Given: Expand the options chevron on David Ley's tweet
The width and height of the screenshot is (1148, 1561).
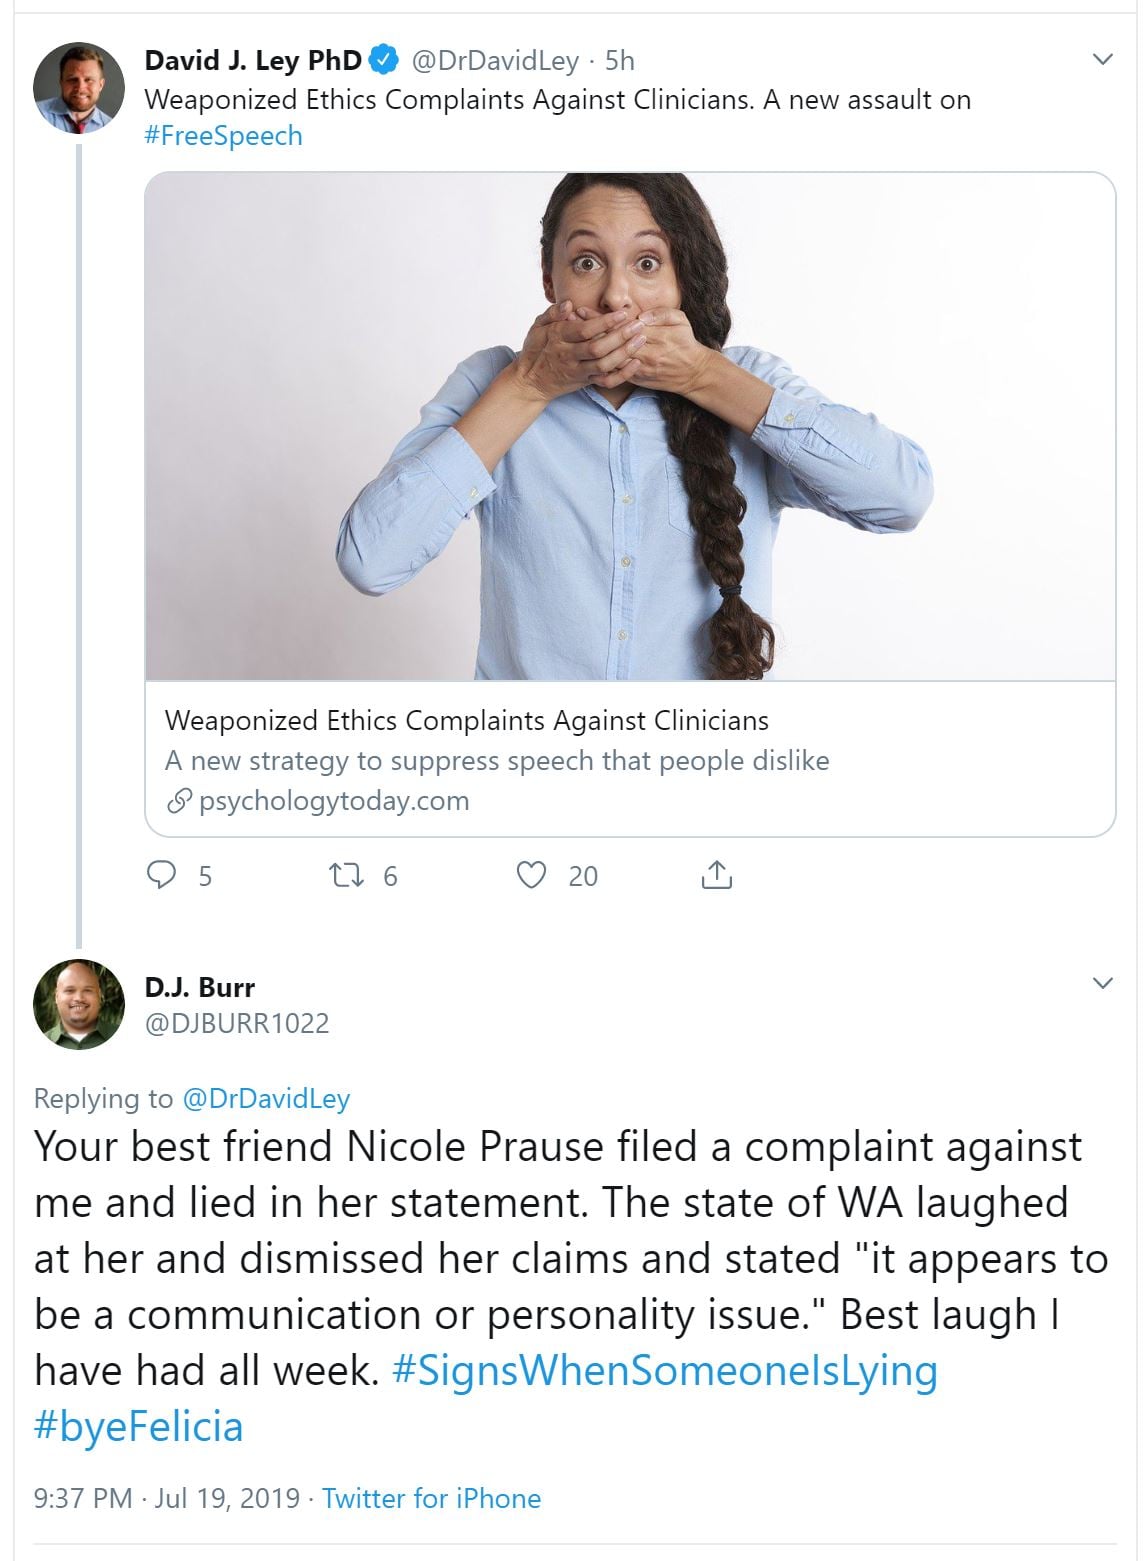Looking at the screenshot, I should [x=1102, y=60].
